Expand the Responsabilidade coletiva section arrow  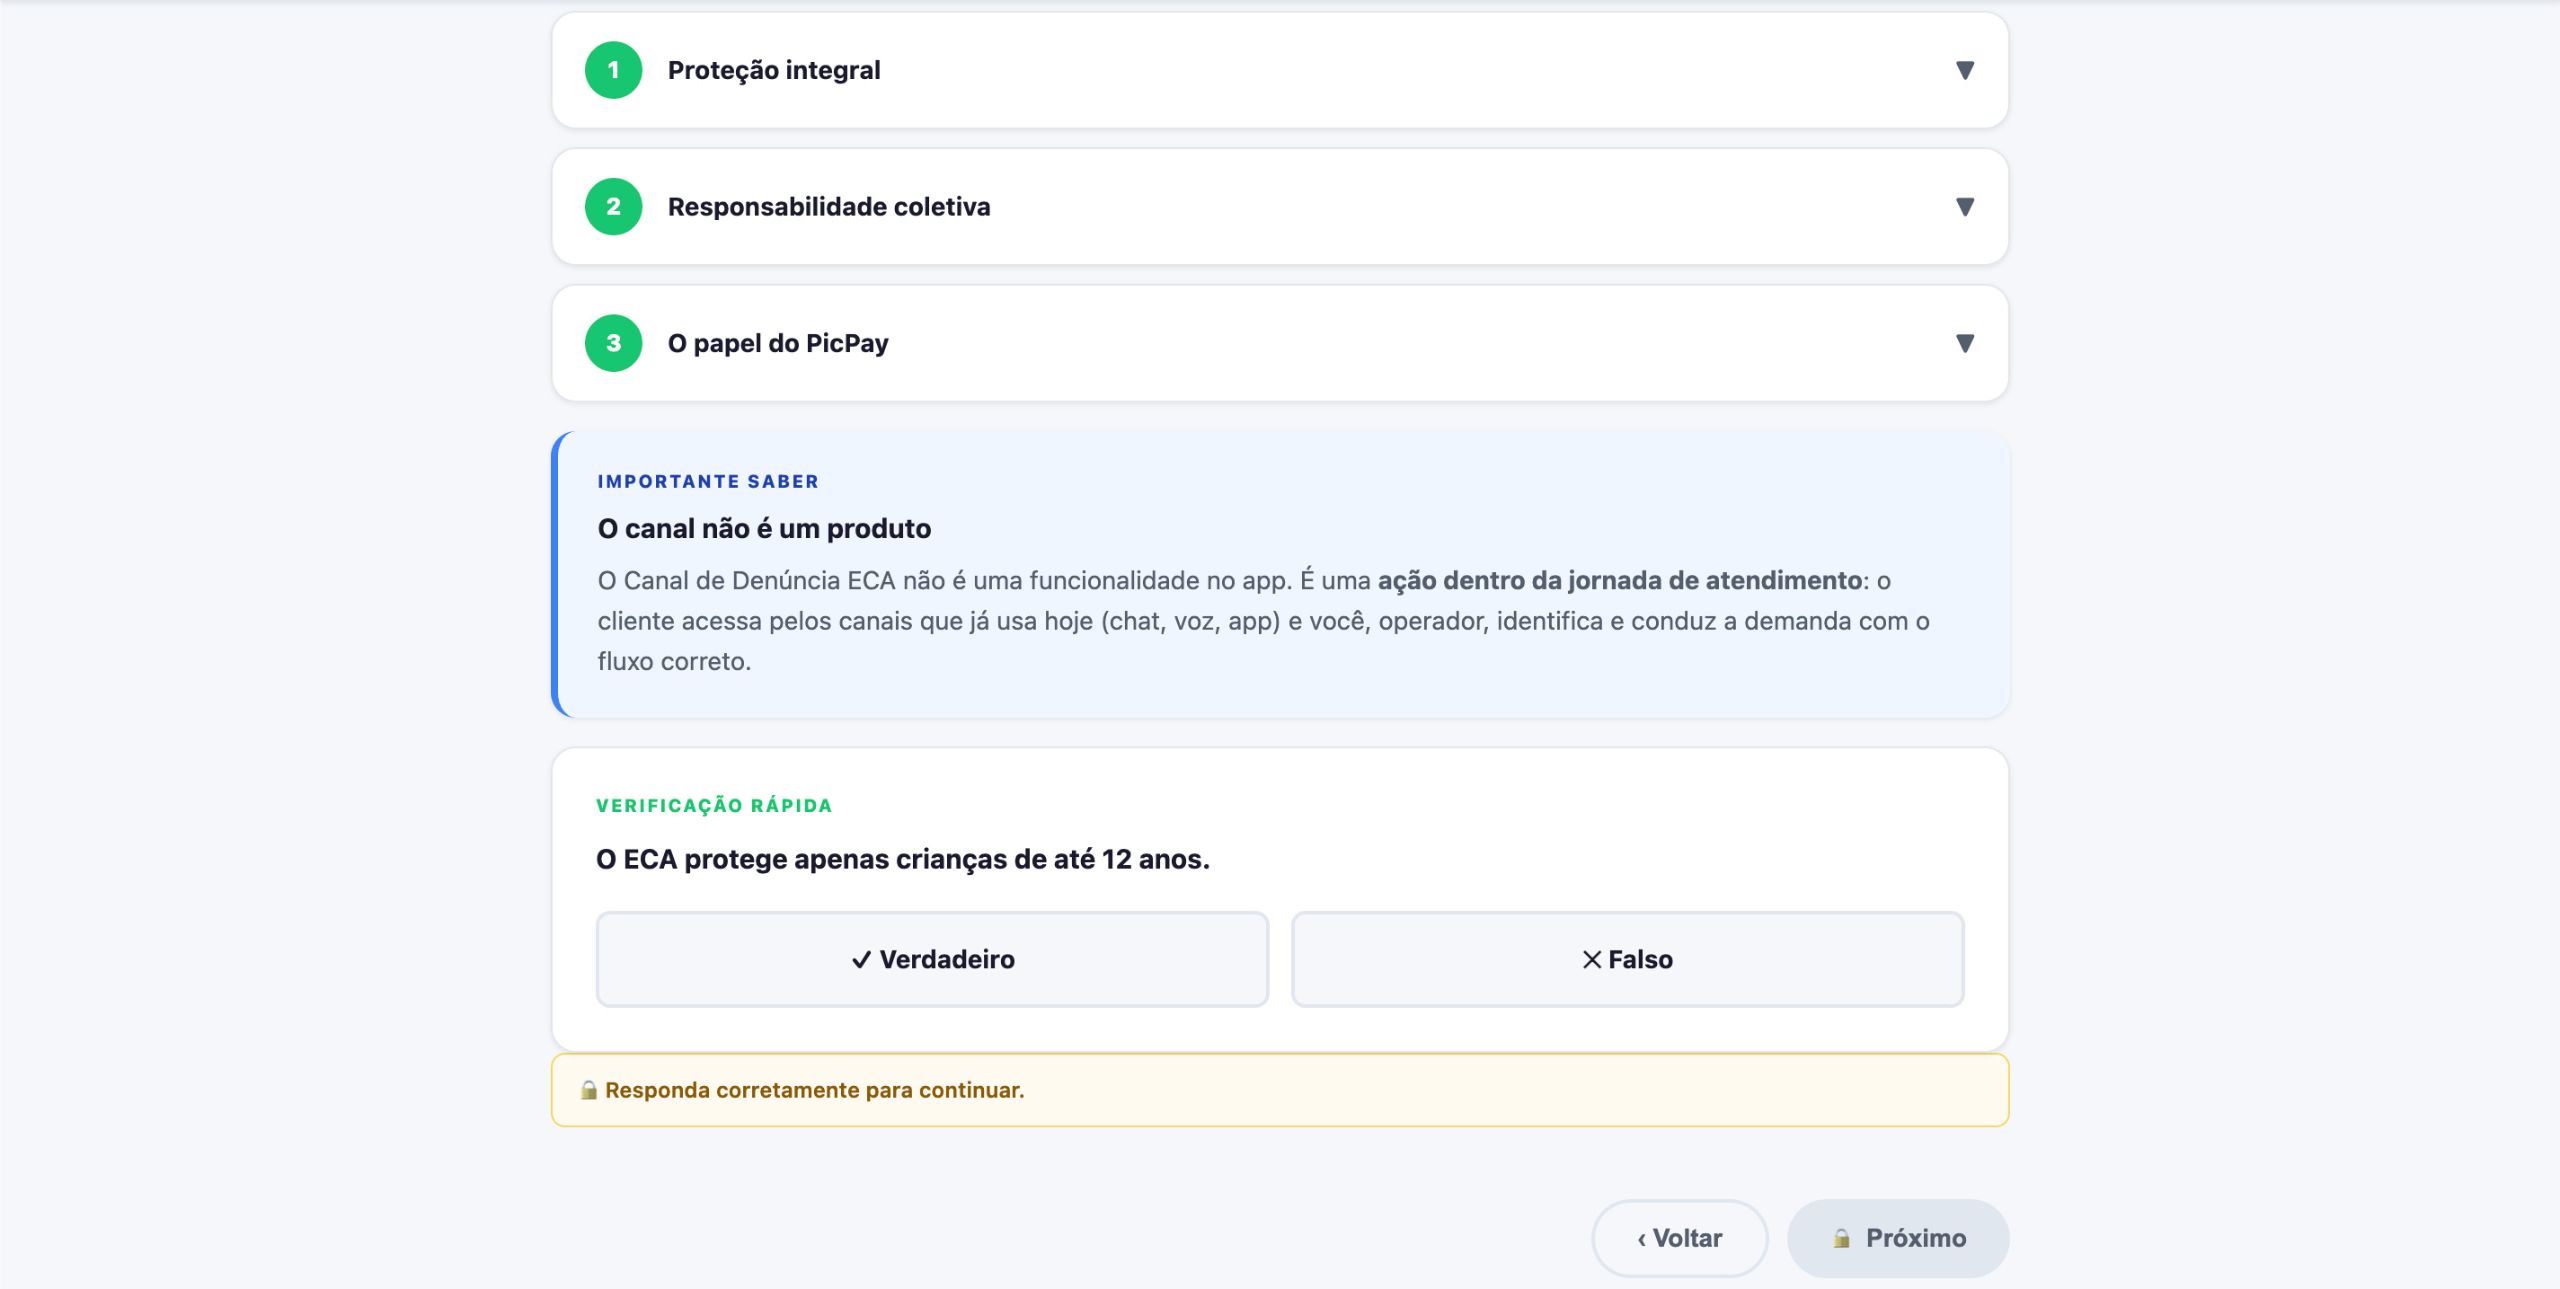pyautogui.click(x=1964, y=207)
